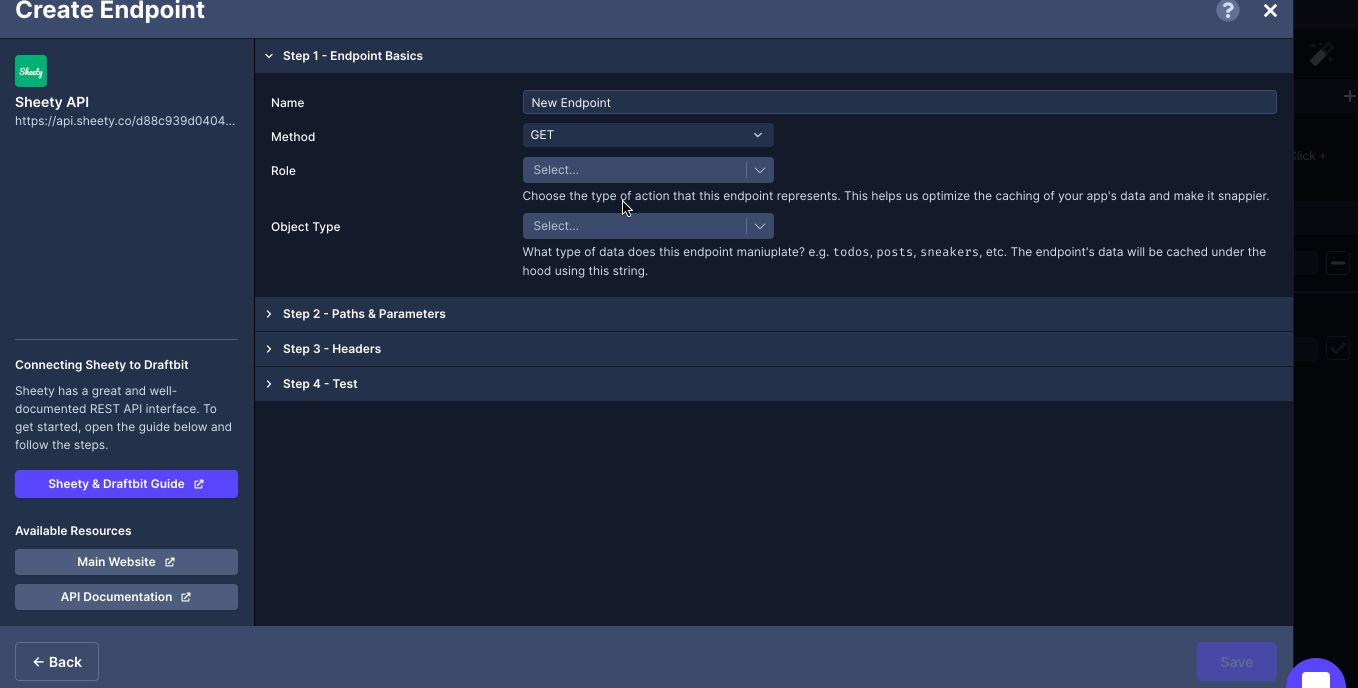Viewport: 1358px width, 688px height.
Task: Click the Save button
Action: click(1236, 661)
